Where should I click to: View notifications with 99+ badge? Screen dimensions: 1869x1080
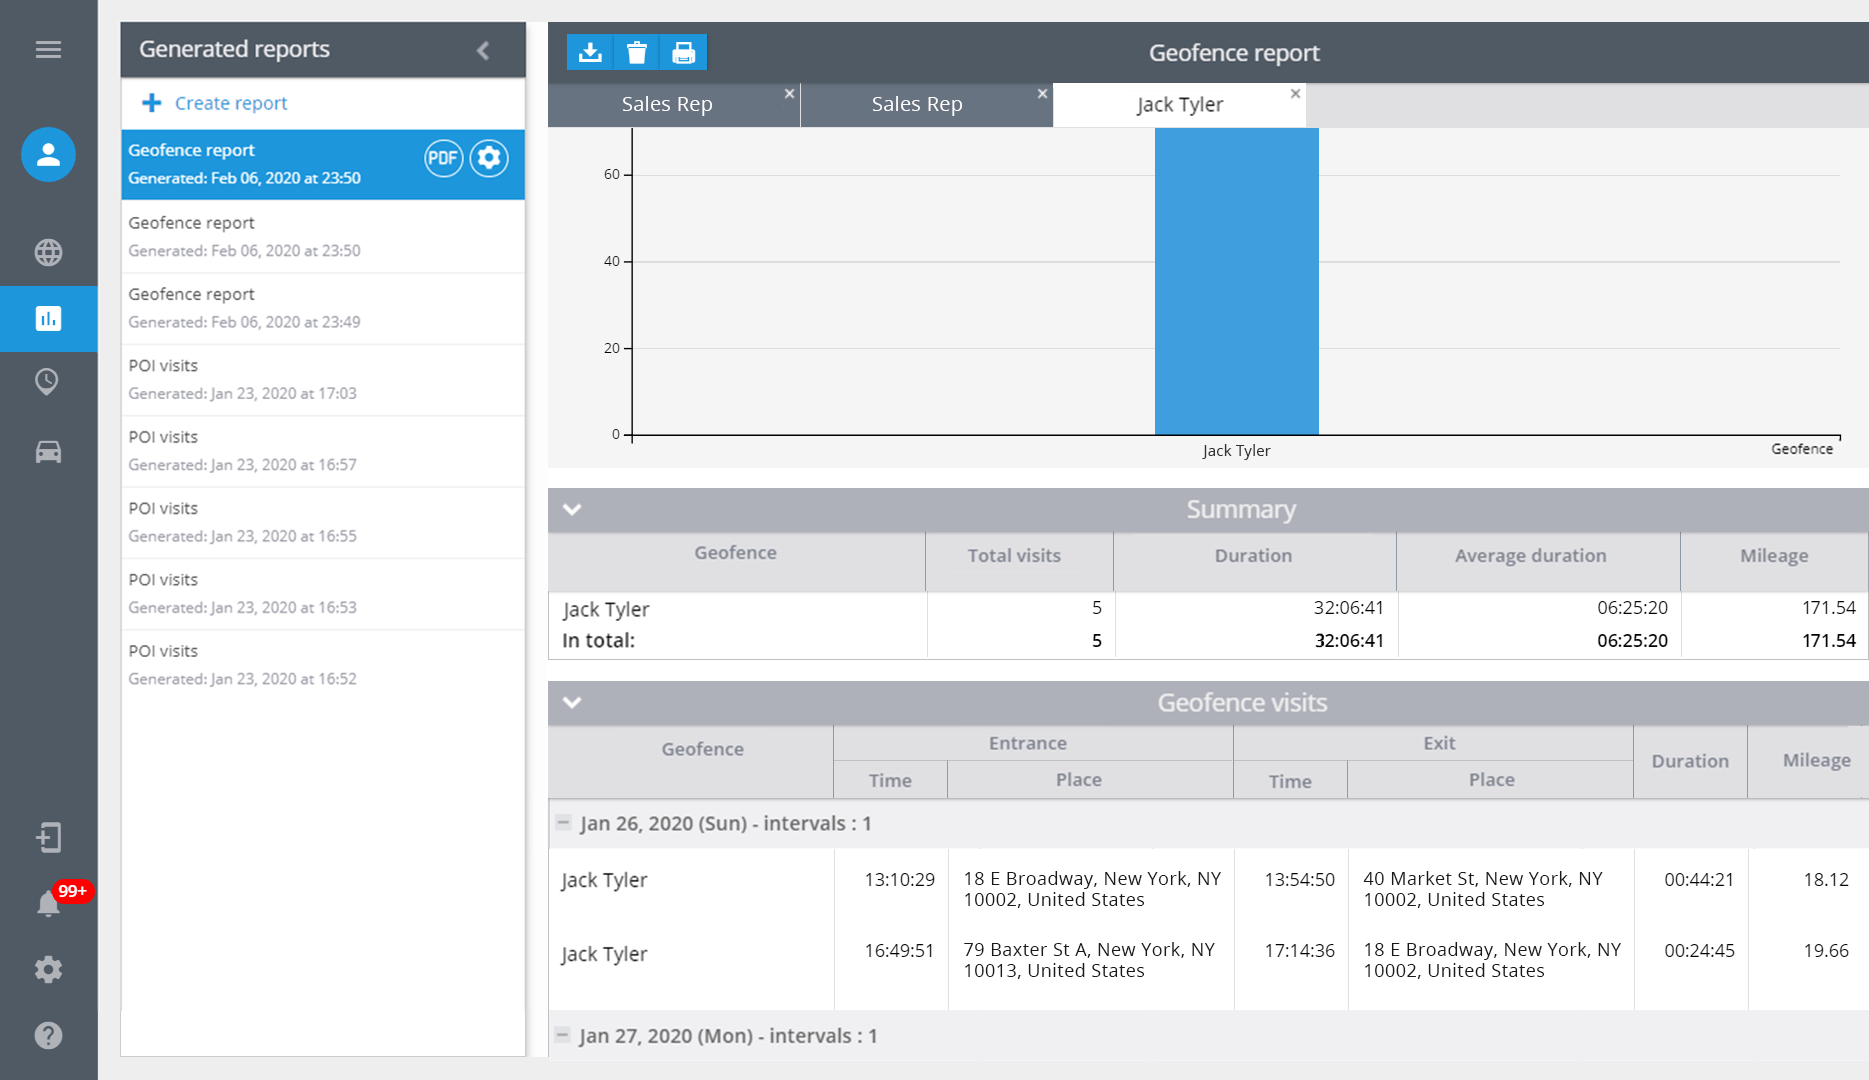point(48,903)
